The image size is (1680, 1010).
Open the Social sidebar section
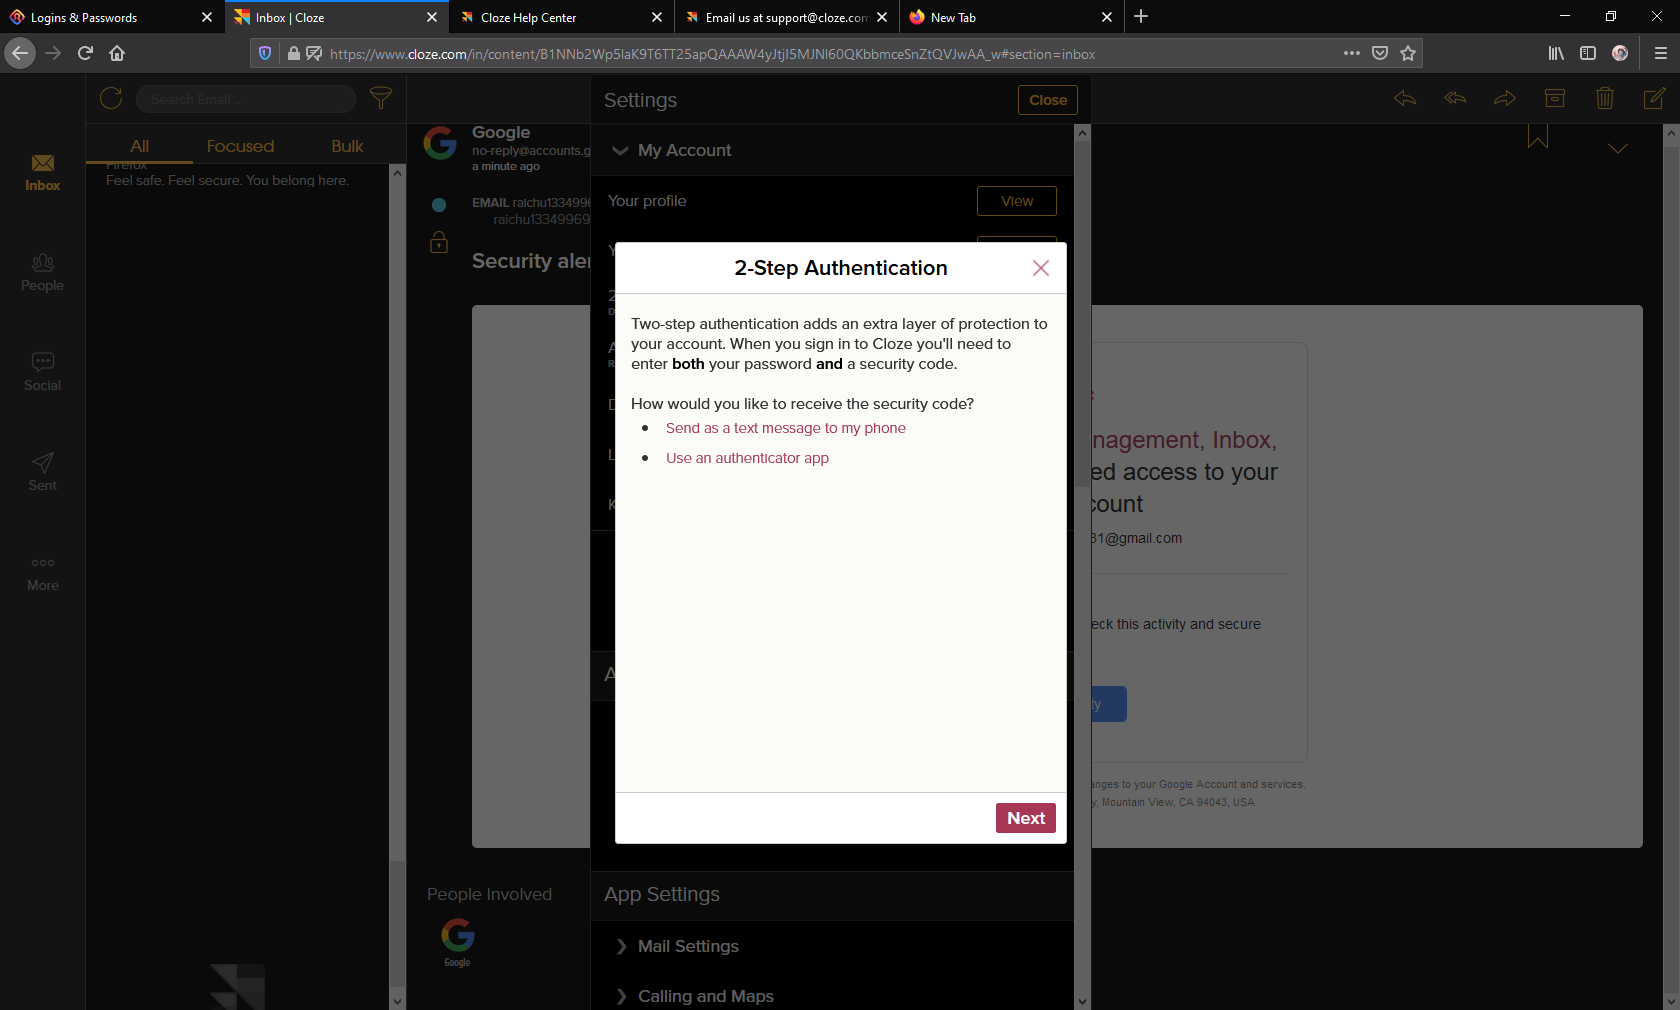click(43, 373)
